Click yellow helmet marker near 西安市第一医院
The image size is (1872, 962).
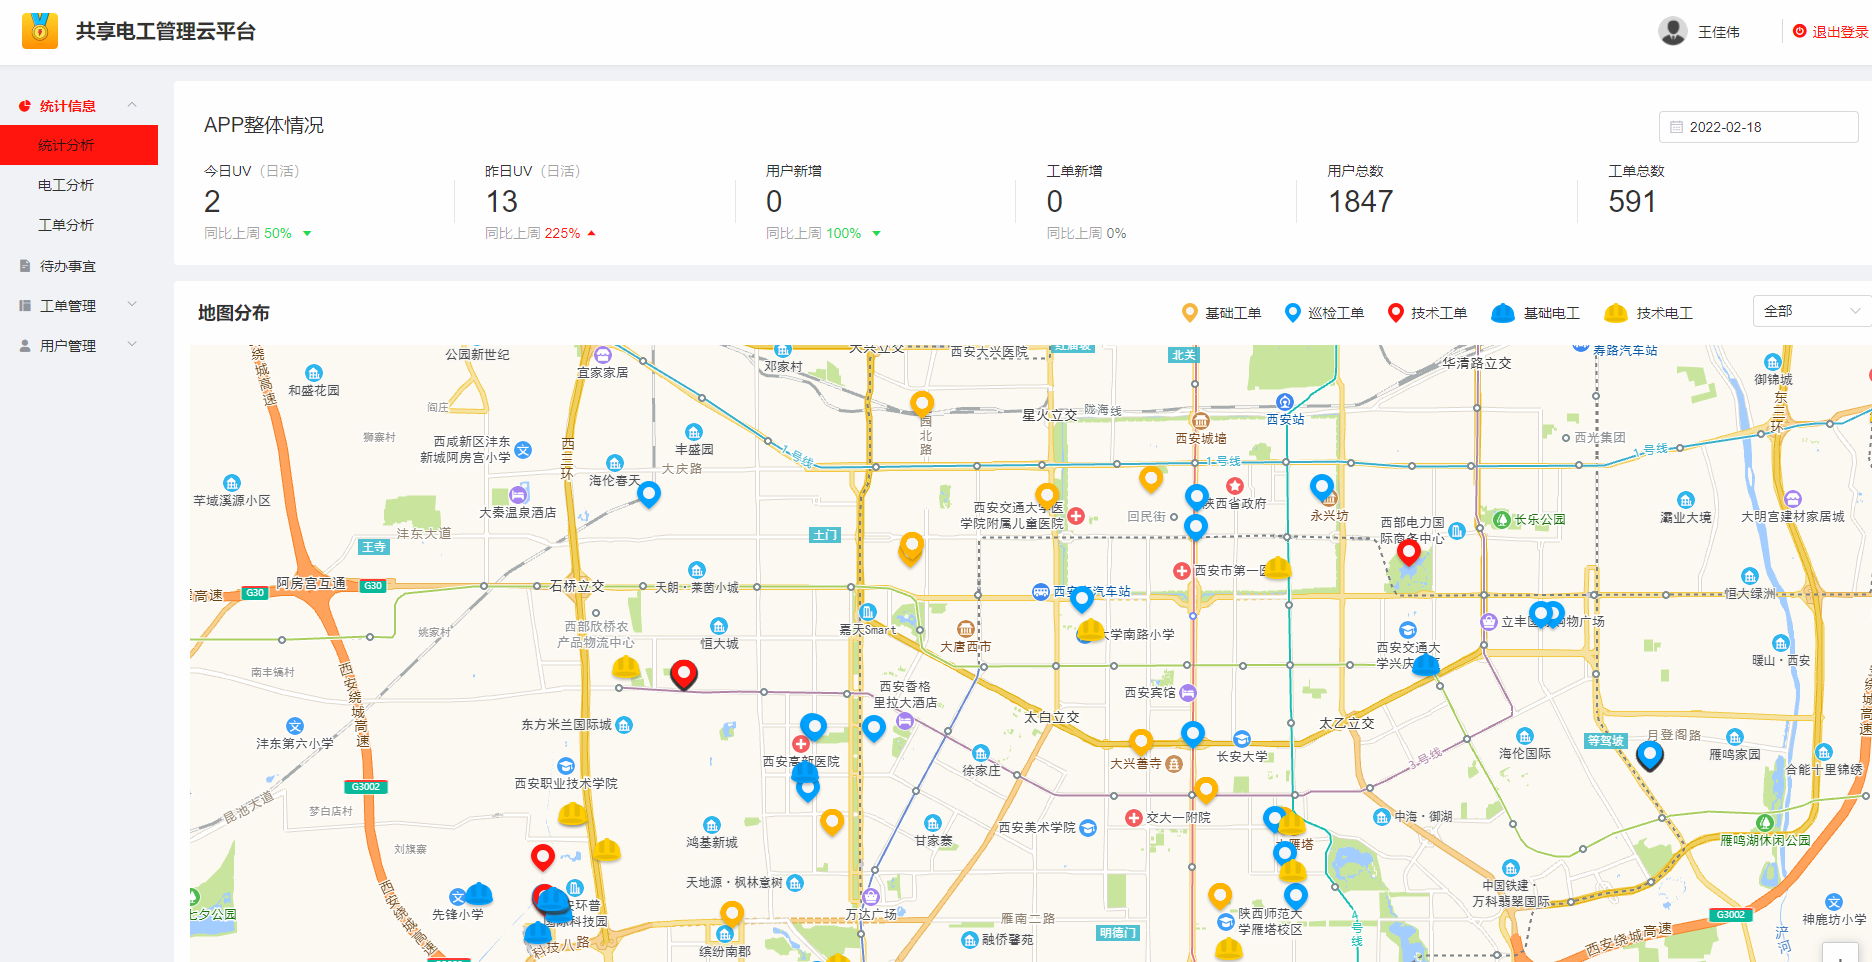[x=1278, y=568]
